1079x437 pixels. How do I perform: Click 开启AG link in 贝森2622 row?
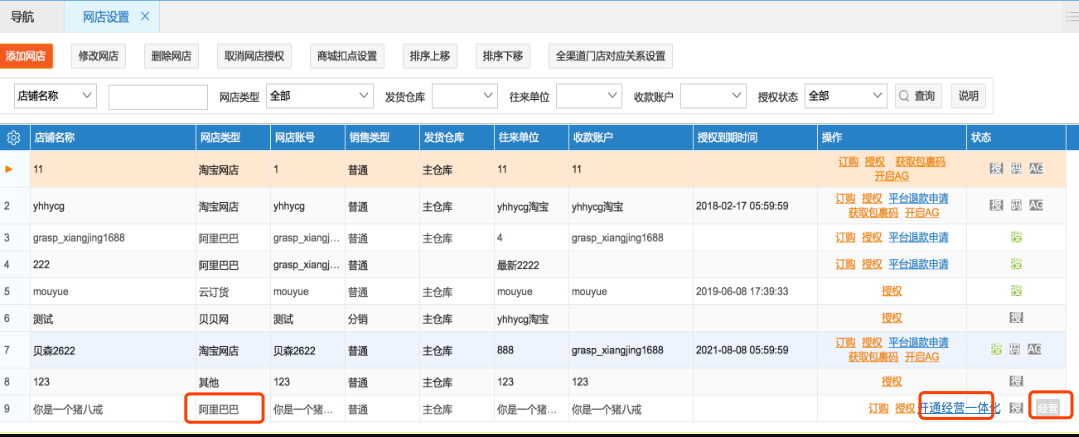pyautogui.click(x=921, y=357)
